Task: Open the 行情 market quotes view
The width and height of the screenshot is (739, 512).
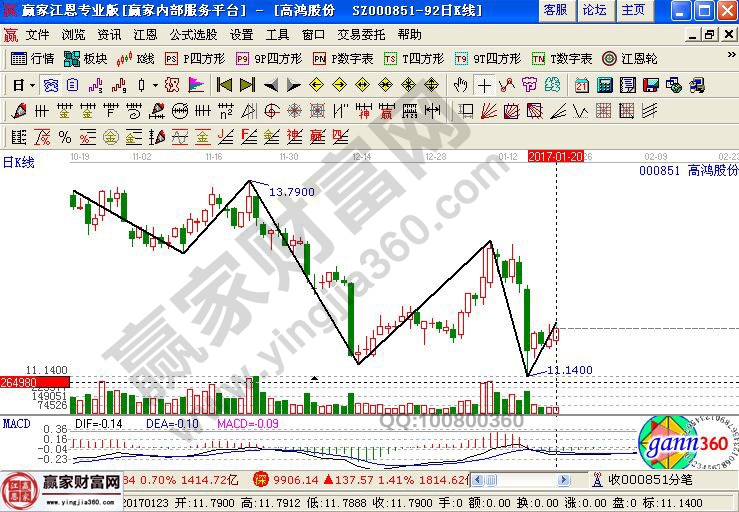Action: point(32,59)
